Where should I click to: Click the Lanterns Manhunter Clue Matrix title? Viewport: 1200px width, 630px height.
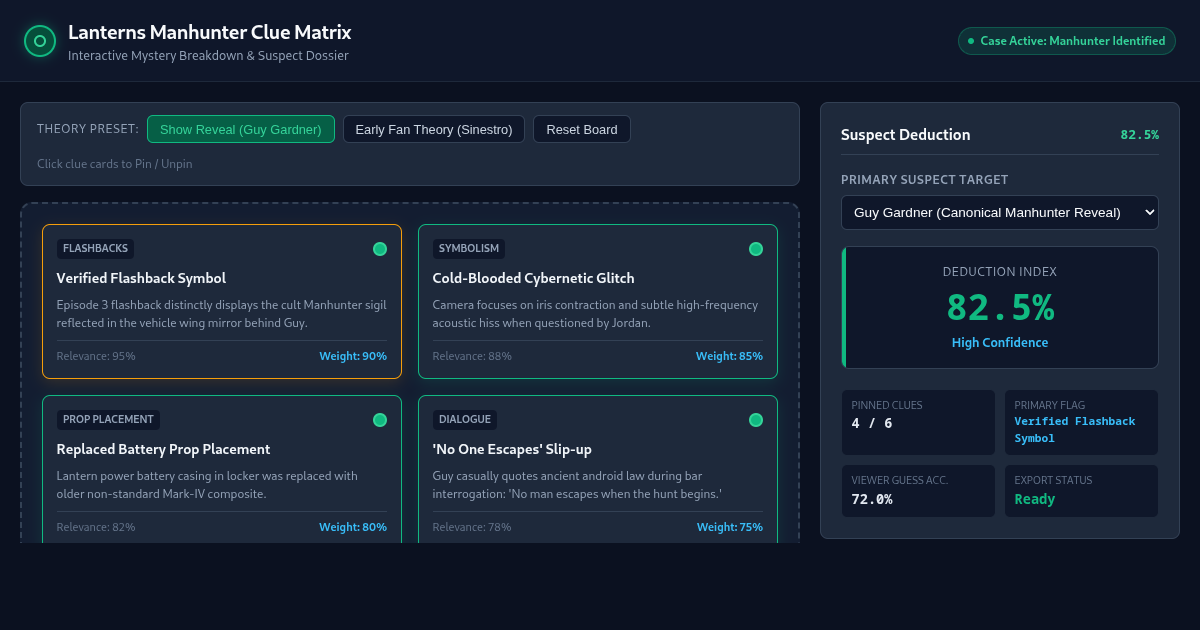pos(209,32)
